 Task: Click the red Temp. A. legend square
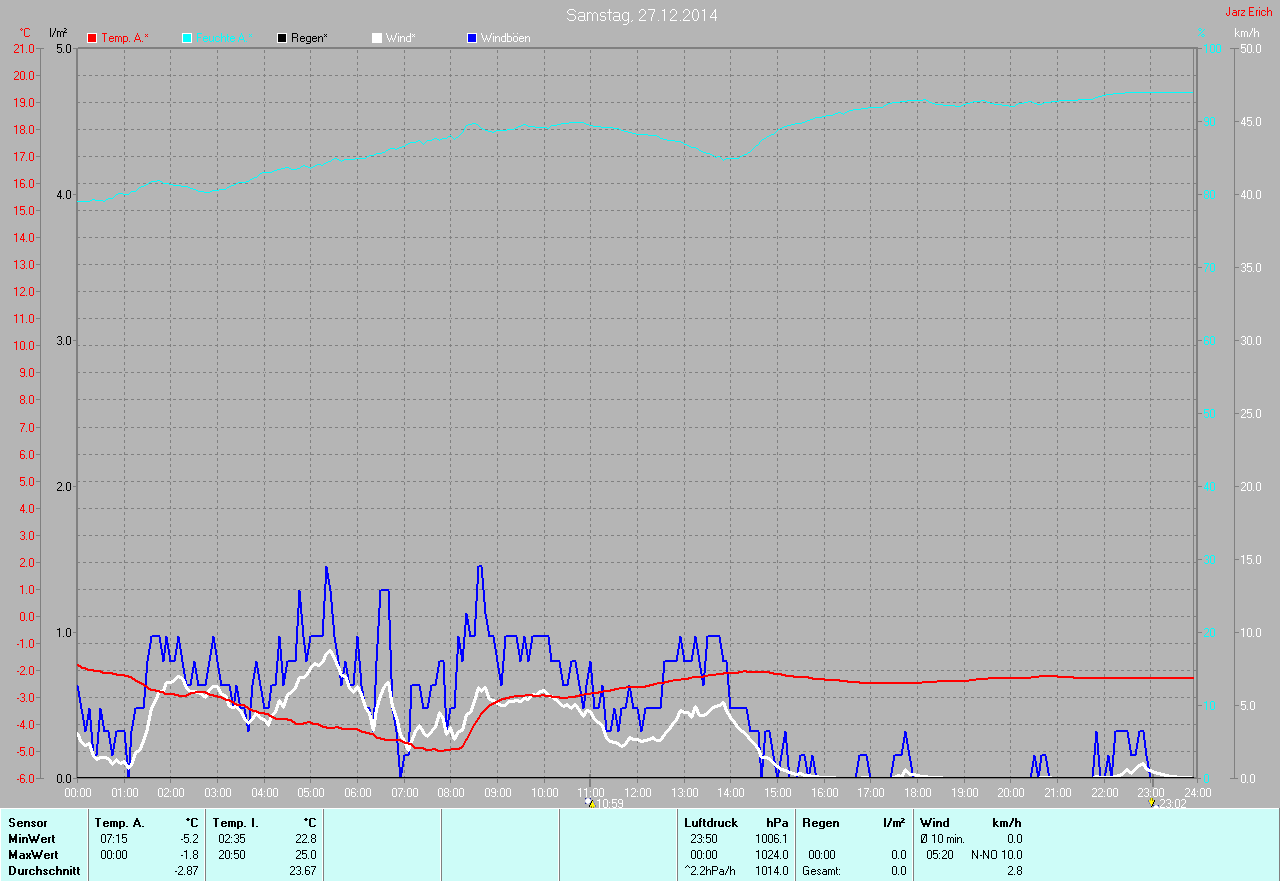[92, 38]
